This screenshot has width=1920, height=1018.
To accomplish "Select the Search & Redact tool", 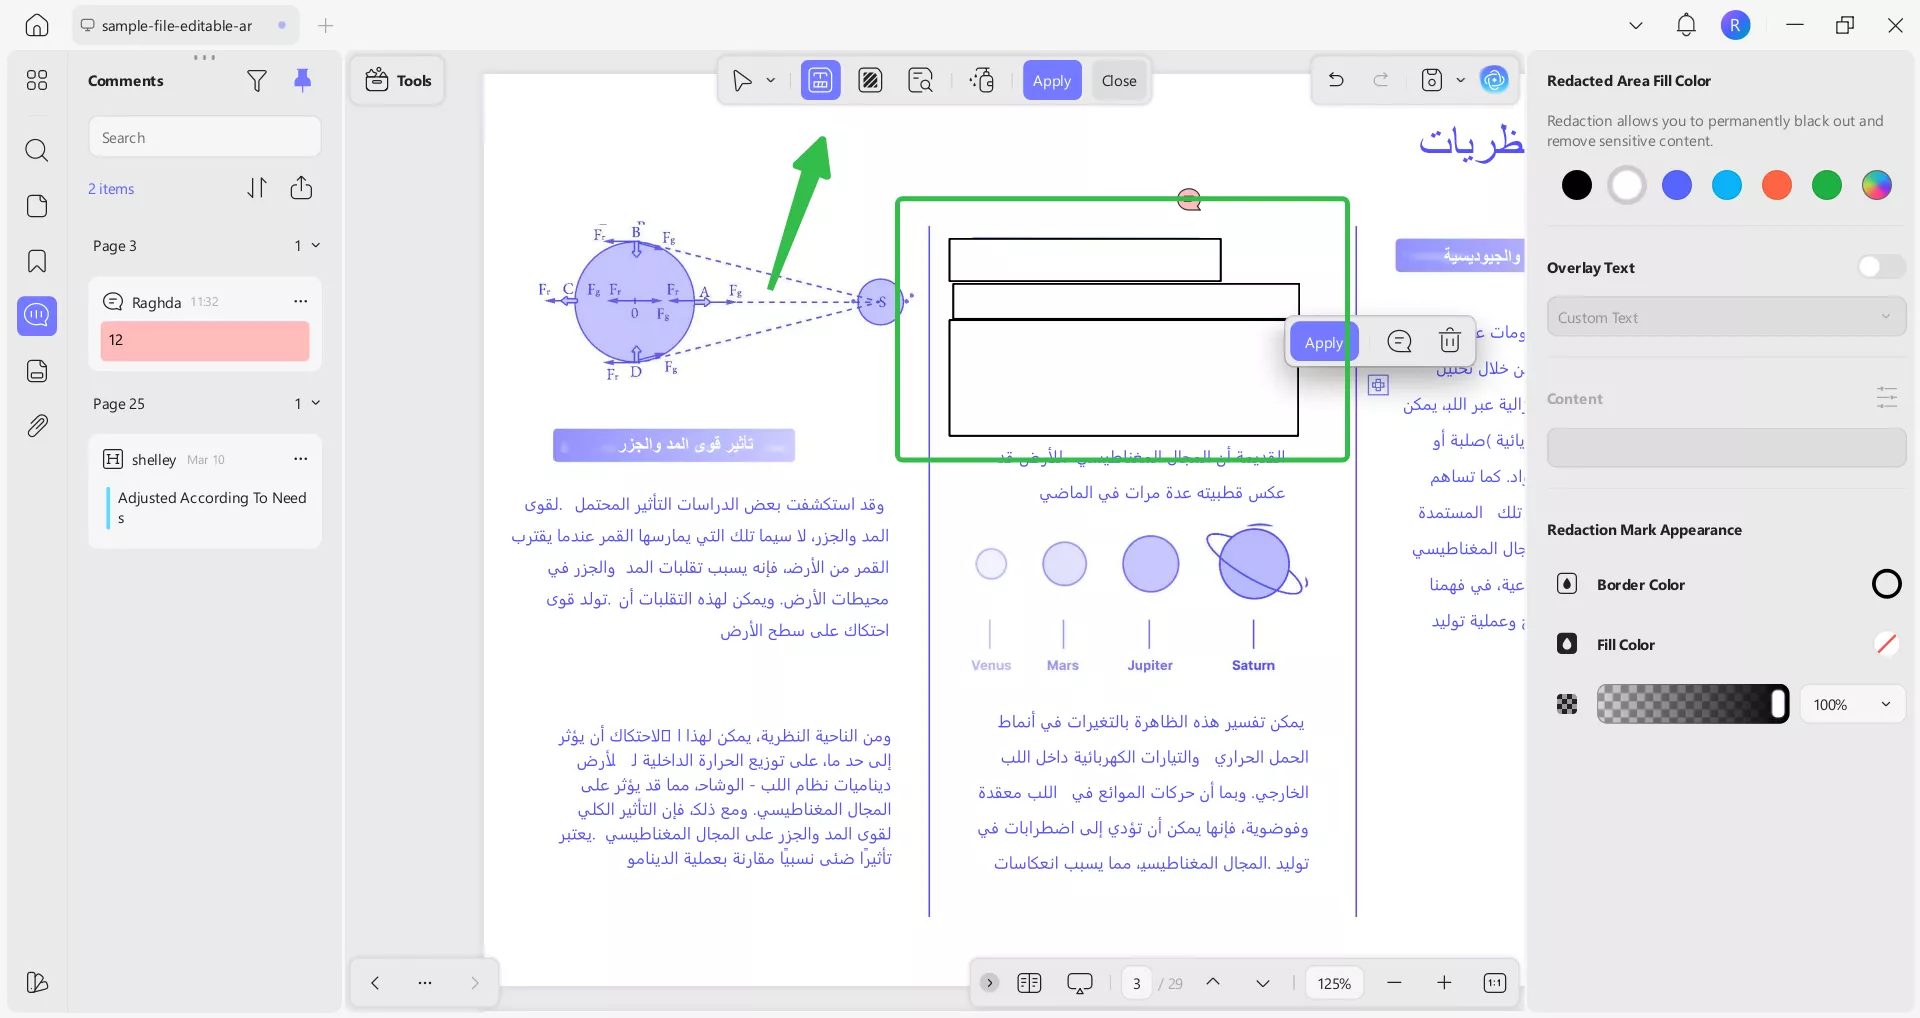I will [920, 80].
